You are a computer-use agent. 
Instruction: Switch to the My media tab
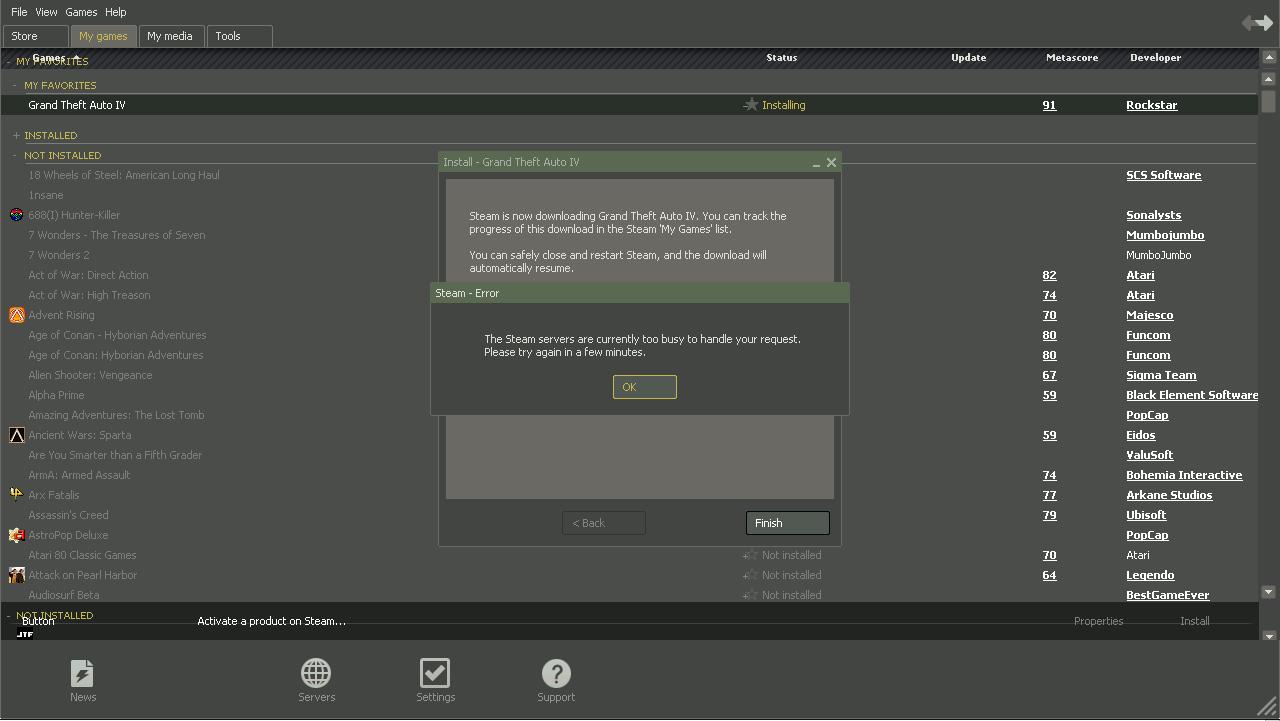pyautogui.click(x=170, y=36)
